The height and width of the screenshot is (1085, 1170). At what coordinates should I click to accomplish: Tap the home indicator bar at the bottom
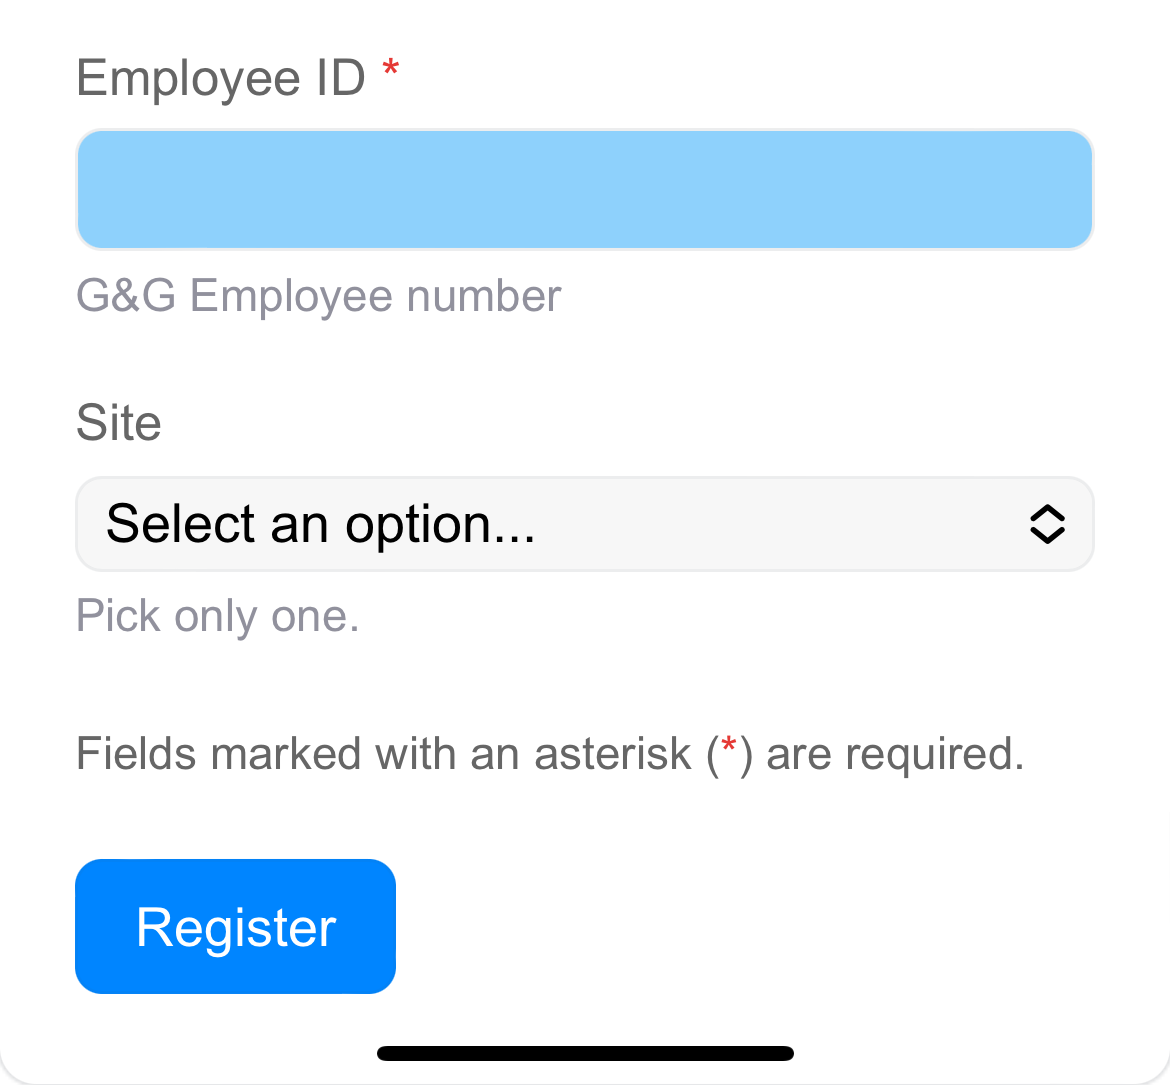tap(584, 1052)
